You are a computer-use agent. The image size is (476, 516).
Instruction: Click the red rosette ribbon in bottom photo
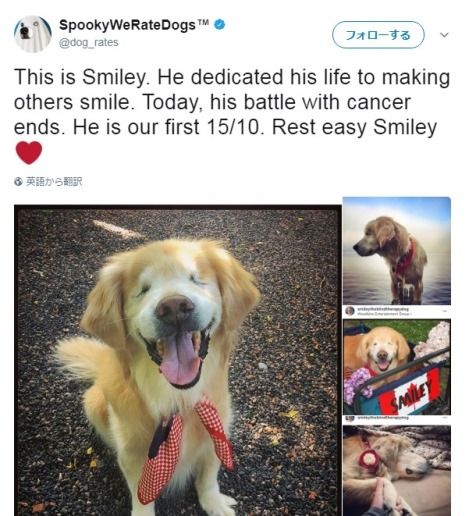coord(369,459)
